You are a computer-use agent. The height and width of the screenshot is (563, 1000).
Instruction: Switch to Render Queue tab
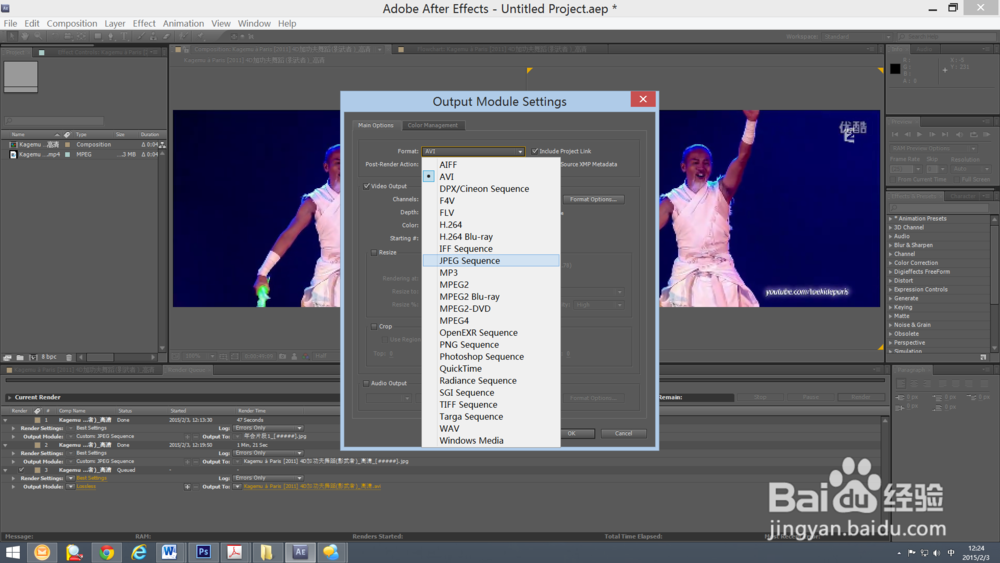click(187, 370)
